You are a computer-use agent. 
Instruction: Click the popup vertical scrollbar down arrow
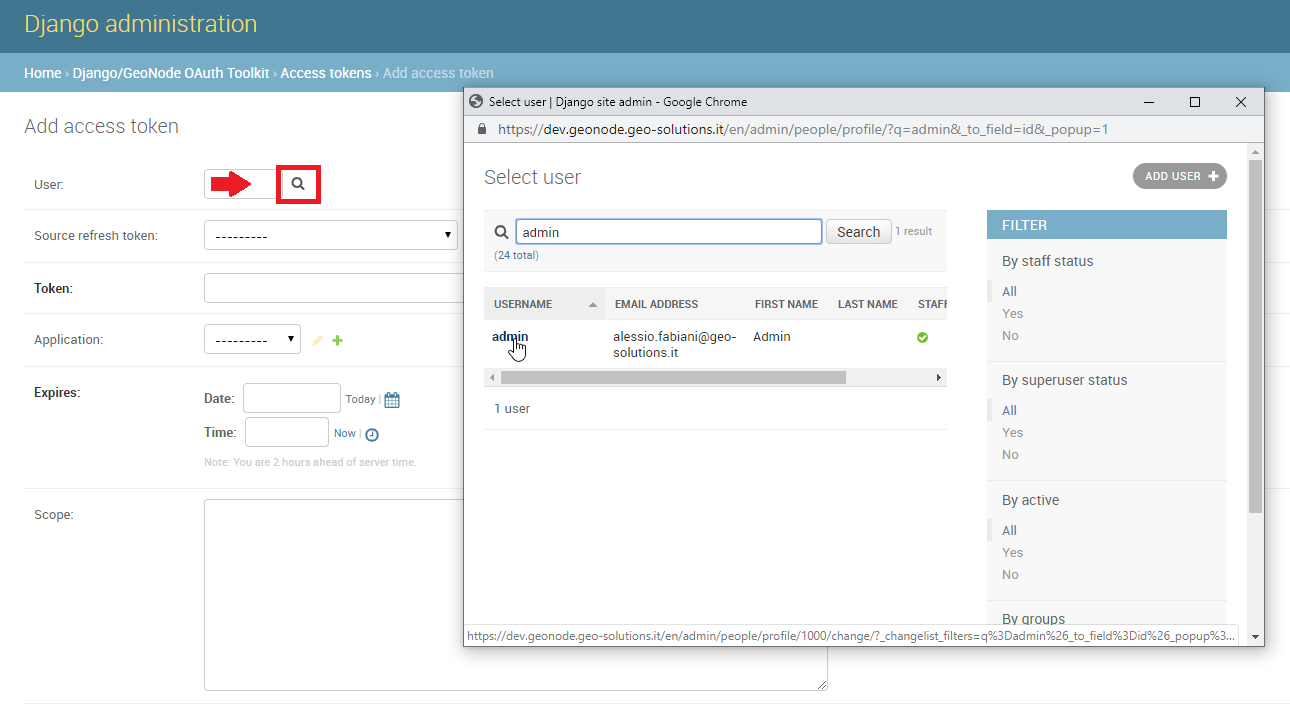(x=1256, y=637)
